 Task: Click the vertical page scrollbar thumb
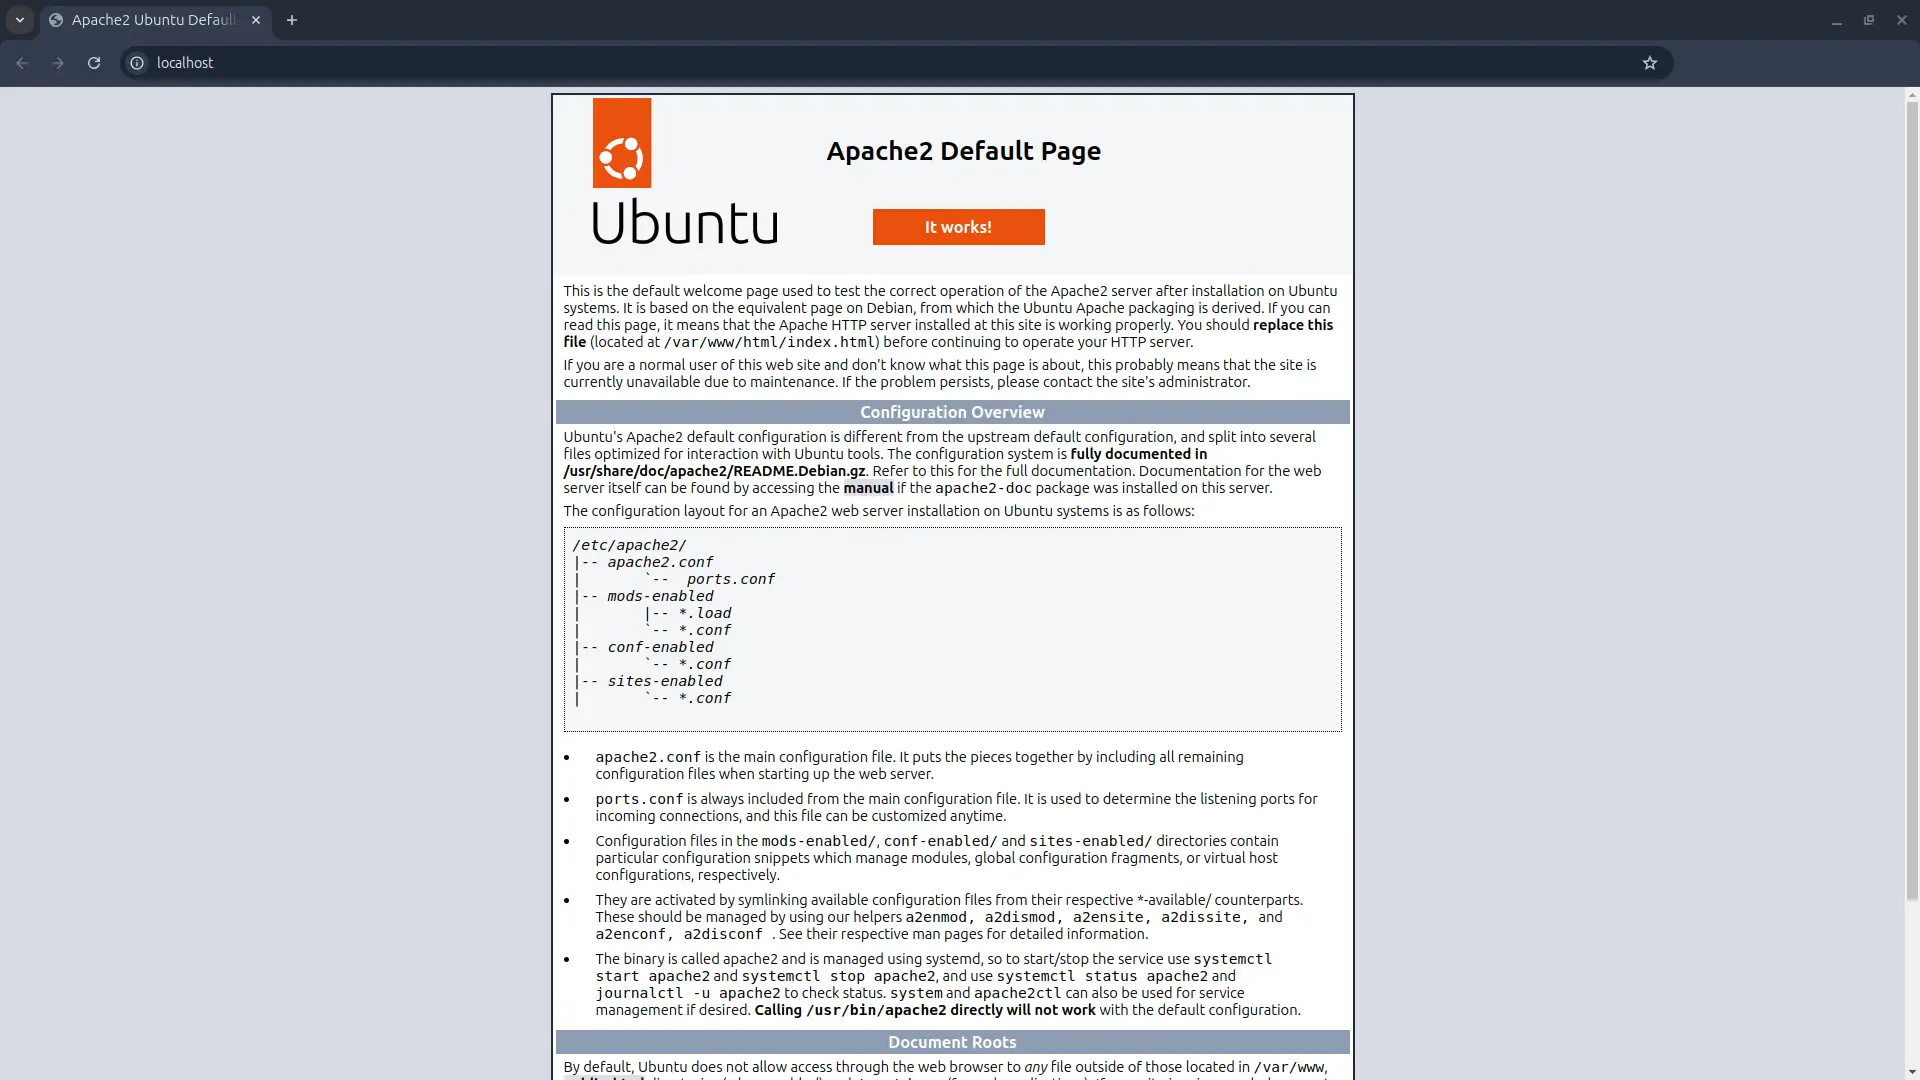click(1912, 500)
